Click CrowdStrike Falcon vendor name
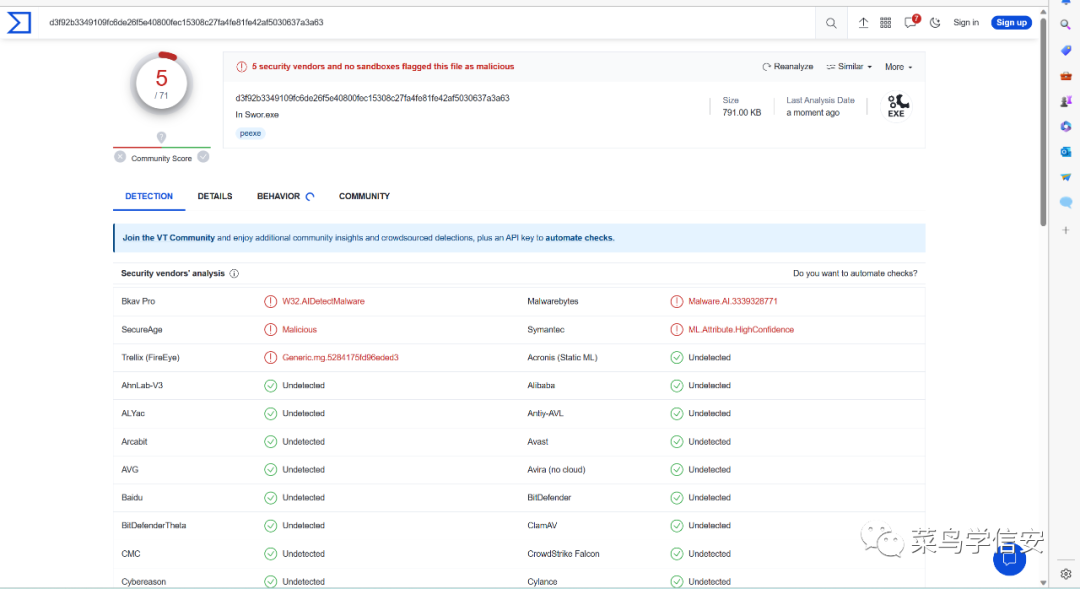The image size is (1080, 589). 563,554
